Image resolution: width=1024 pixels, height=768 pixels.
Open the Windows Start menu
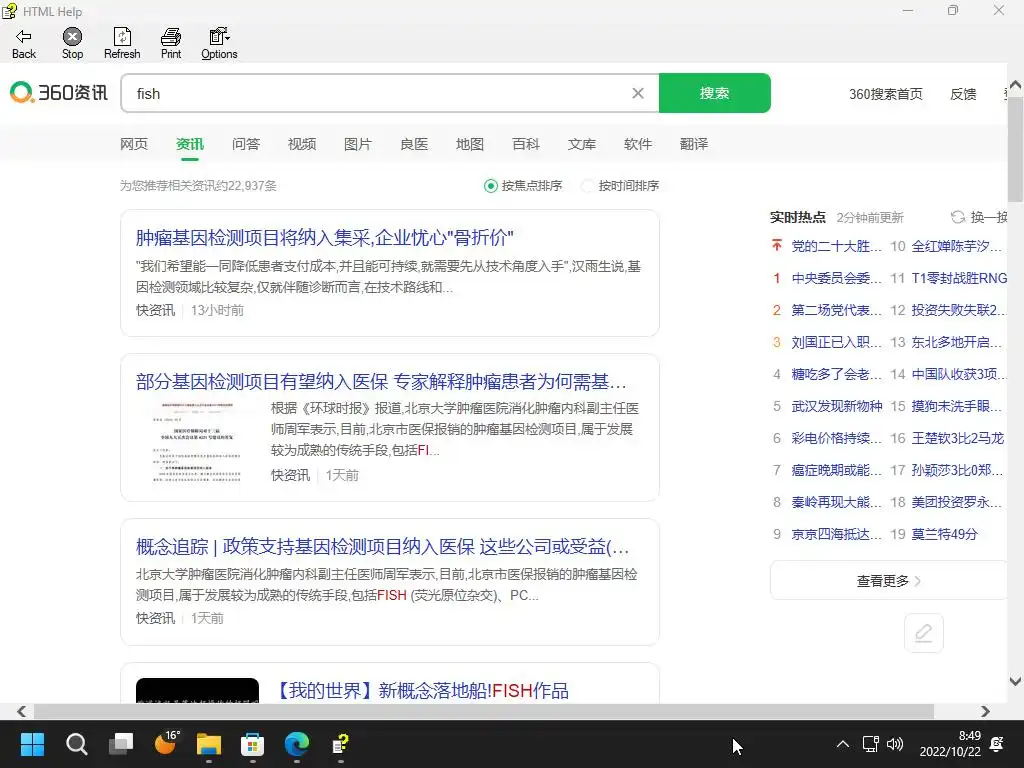(32, 744)
